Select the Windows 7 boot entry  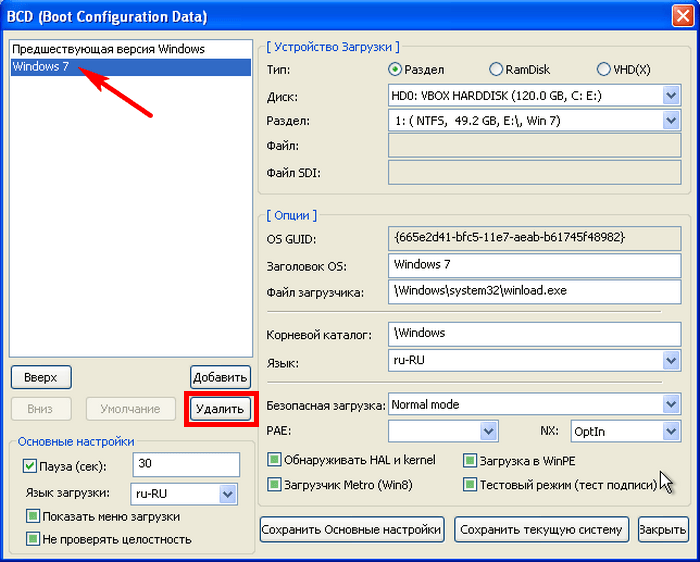(131, 67)
